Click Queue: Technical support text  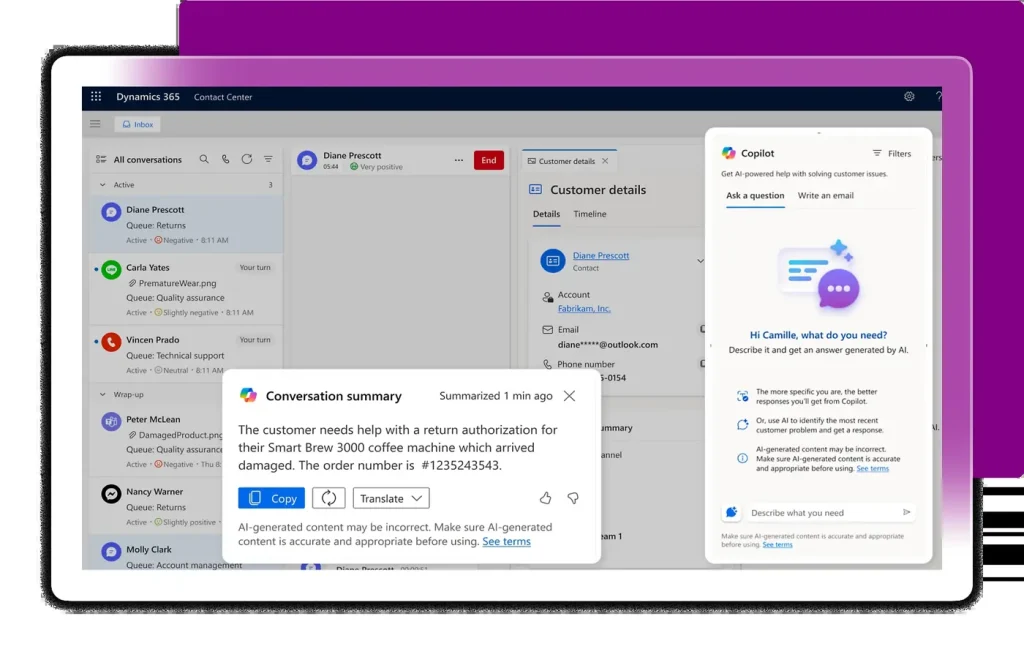(x=175, y=355)
